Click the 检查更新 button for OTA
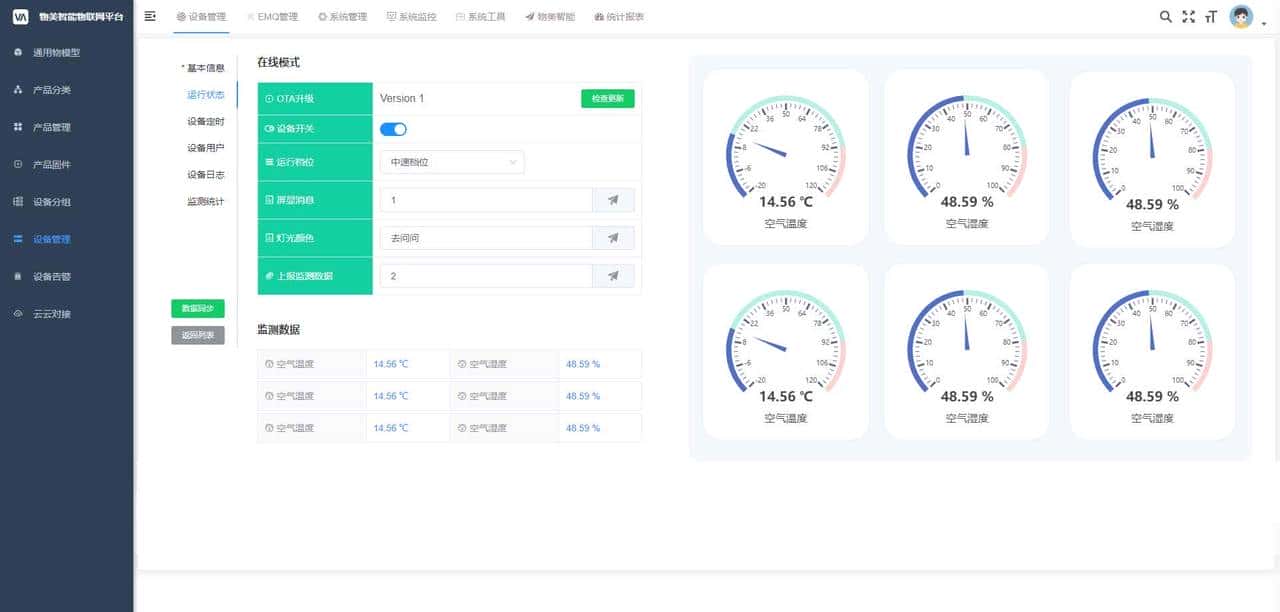 pos(607,99)
